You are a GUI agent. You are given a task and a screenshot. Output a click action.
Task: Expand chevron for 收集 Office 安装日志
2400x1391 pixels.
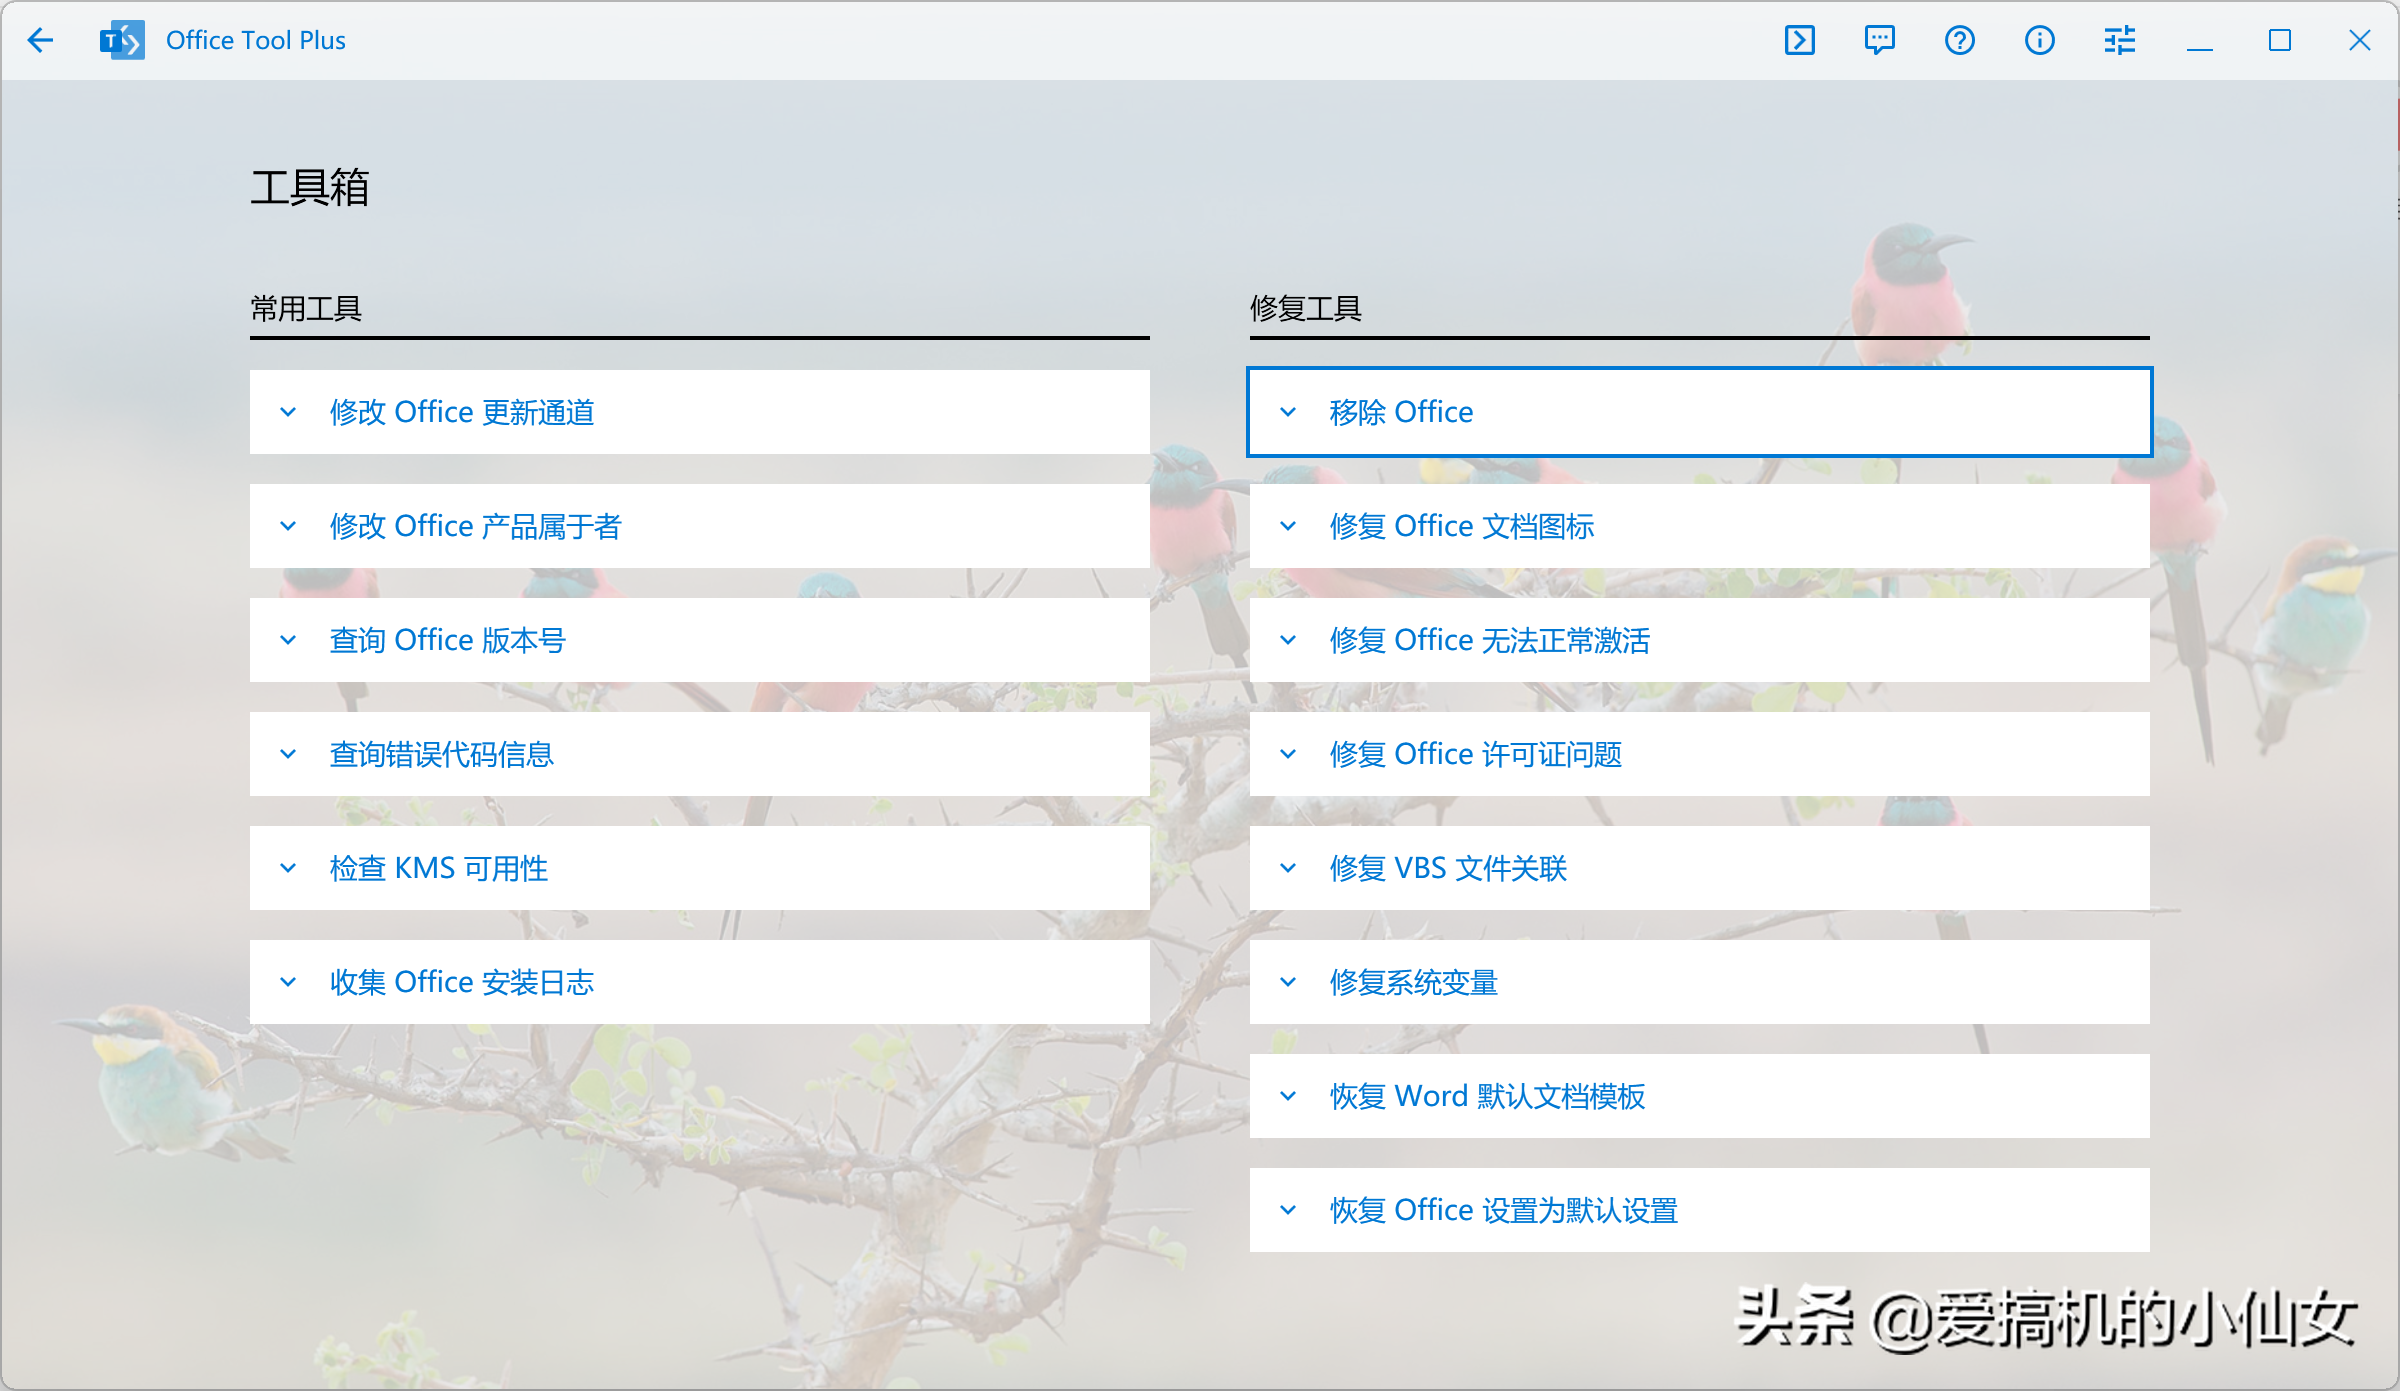coord(288,982)
